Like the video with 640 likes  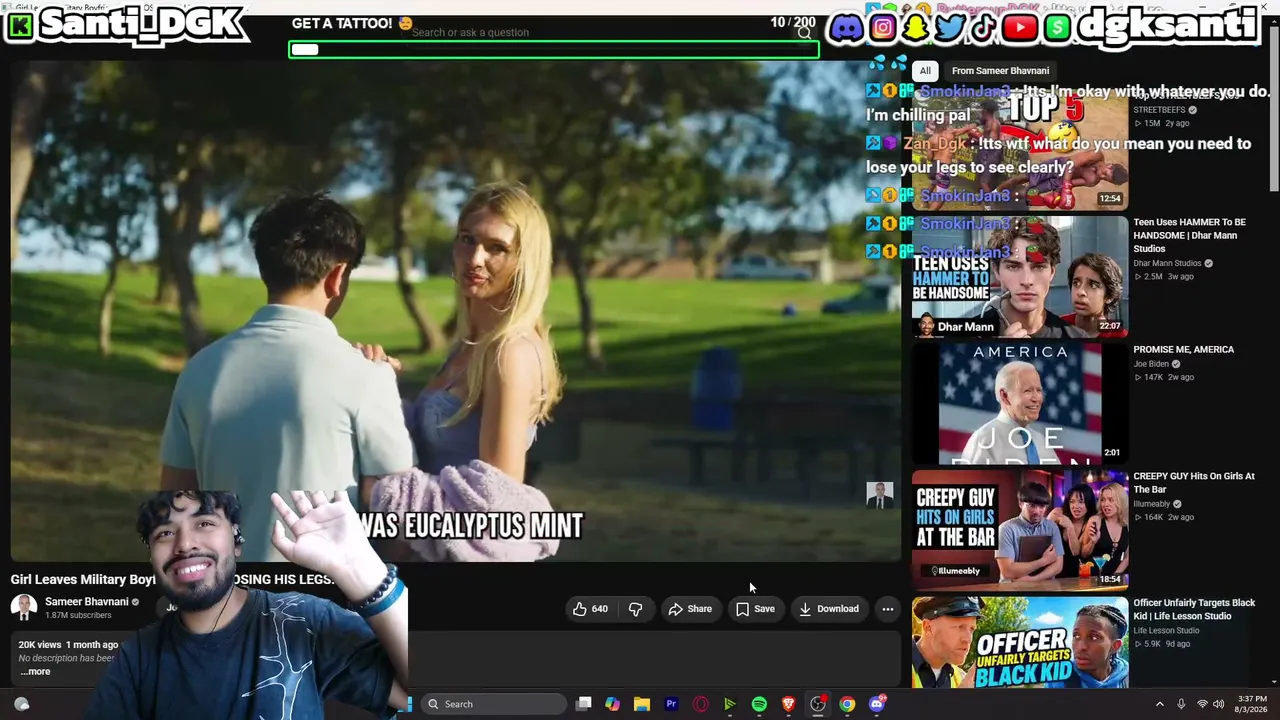[590, 609]
